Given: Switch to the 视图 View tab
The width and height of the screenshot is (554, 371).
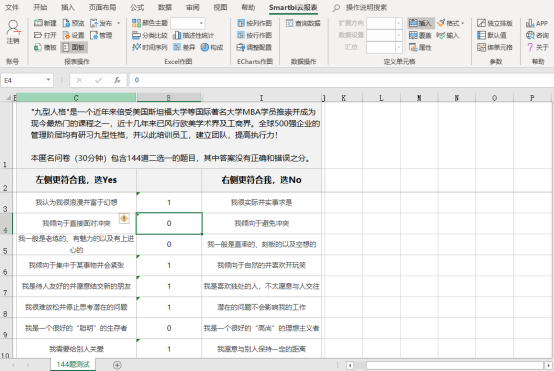Looking at the screenshot, I should [x=220, y=7].
